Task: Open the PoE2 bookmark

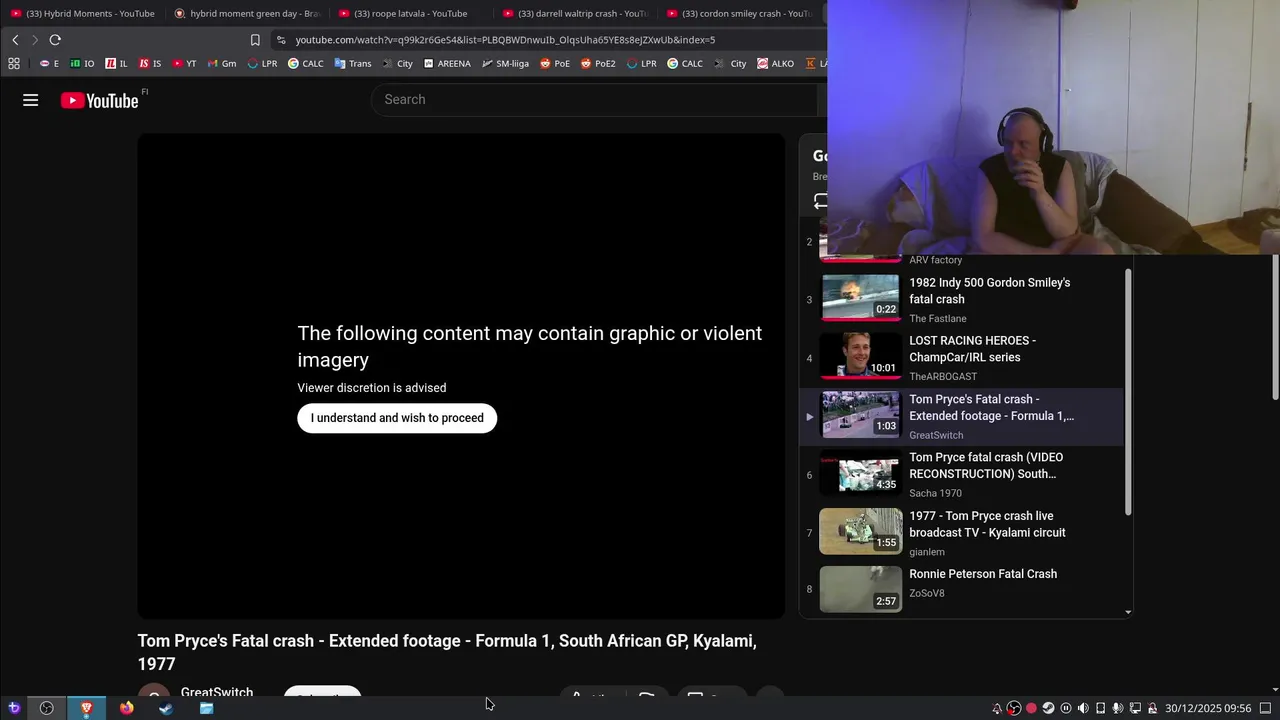Action: 598,63
